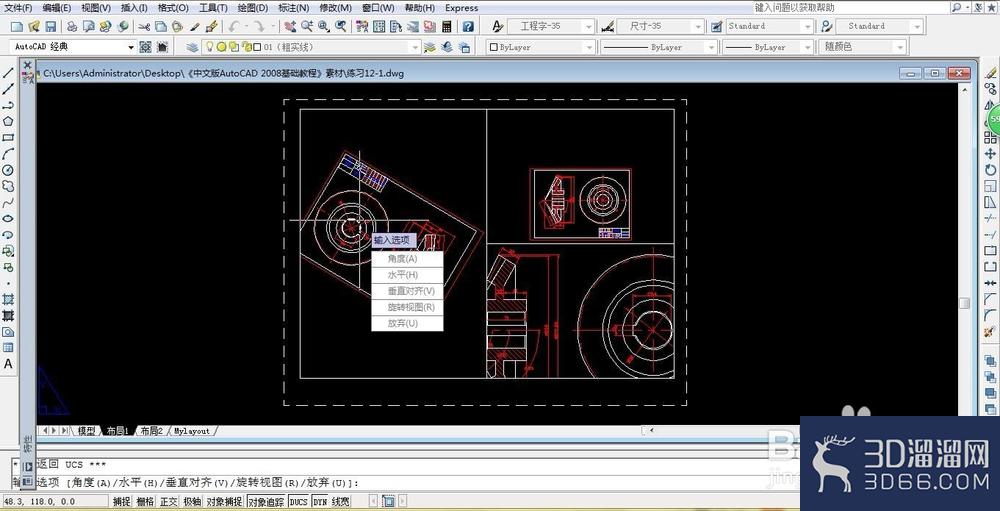
Task: Select the Line tool in Draw toolbar
Action: [8, 73]
